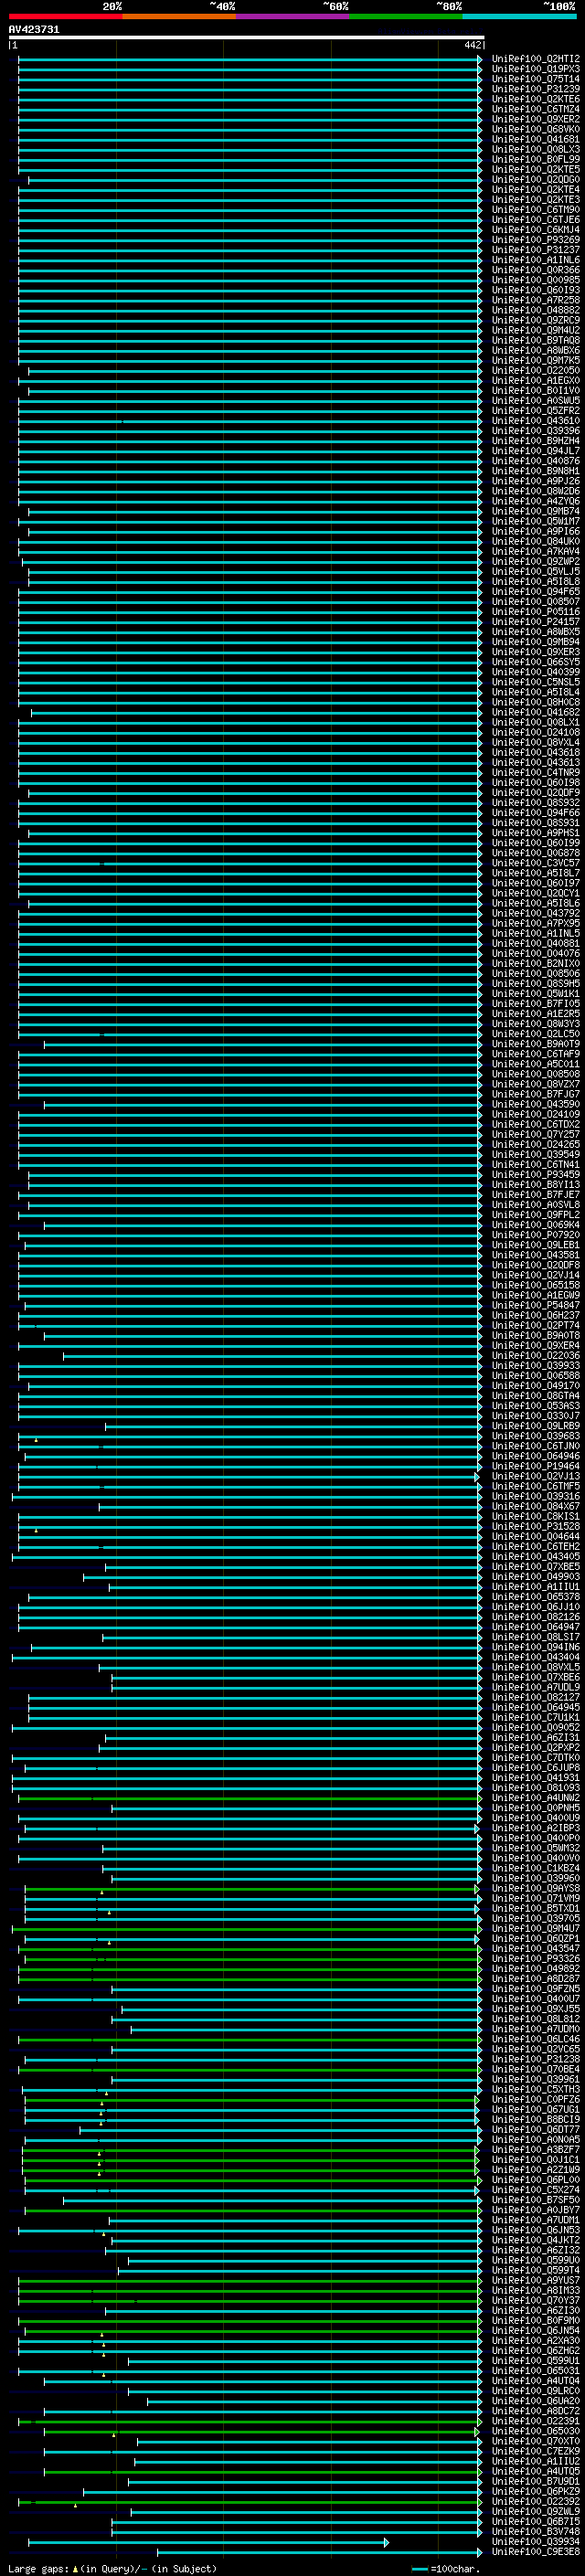
Task: Select the alignment bar for UniRef100_Q39934
Action: click(x=208, y=2542)
